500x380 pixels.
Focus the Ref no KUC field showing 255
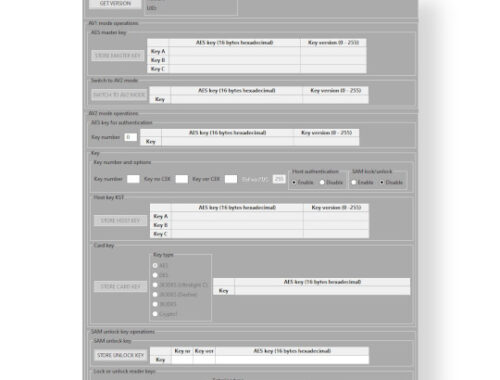tap(279, 179)
